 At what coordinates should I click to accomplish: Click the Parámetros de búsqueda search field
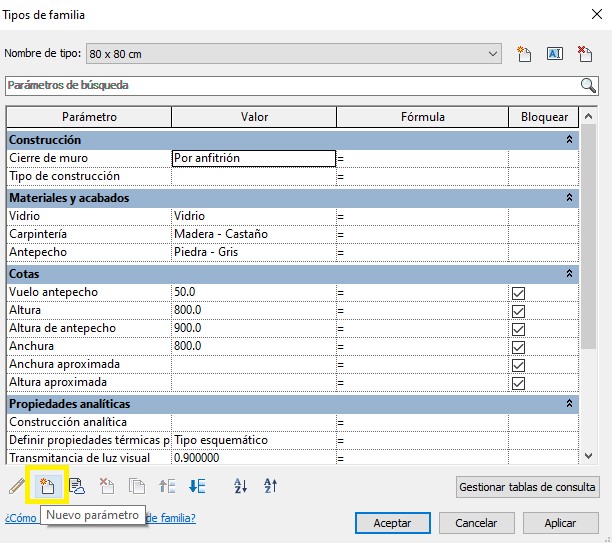pyautogui.click(x=290, y=85)
